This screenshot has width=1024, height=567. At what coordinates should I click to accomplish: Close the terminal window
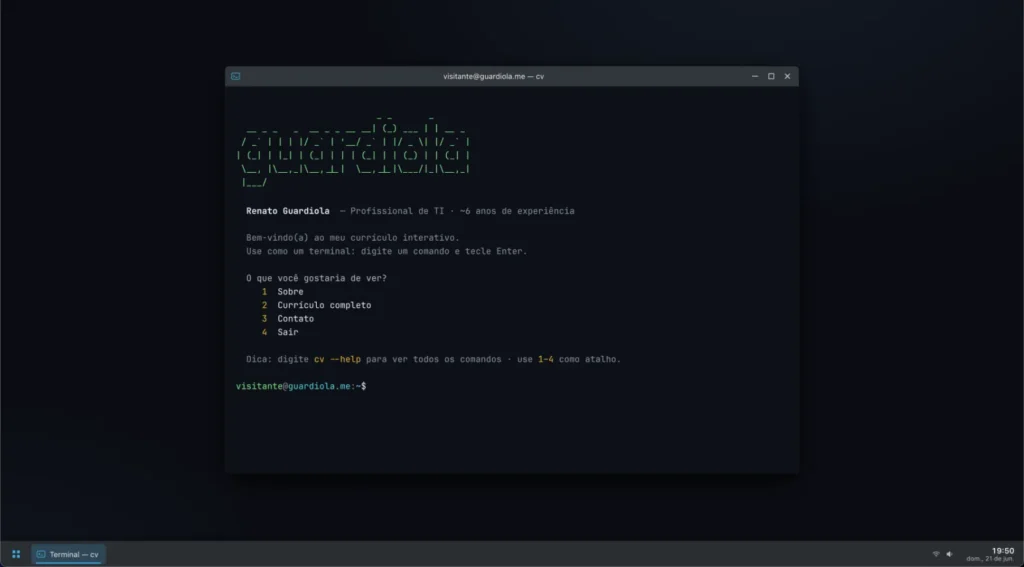point(787,76)
